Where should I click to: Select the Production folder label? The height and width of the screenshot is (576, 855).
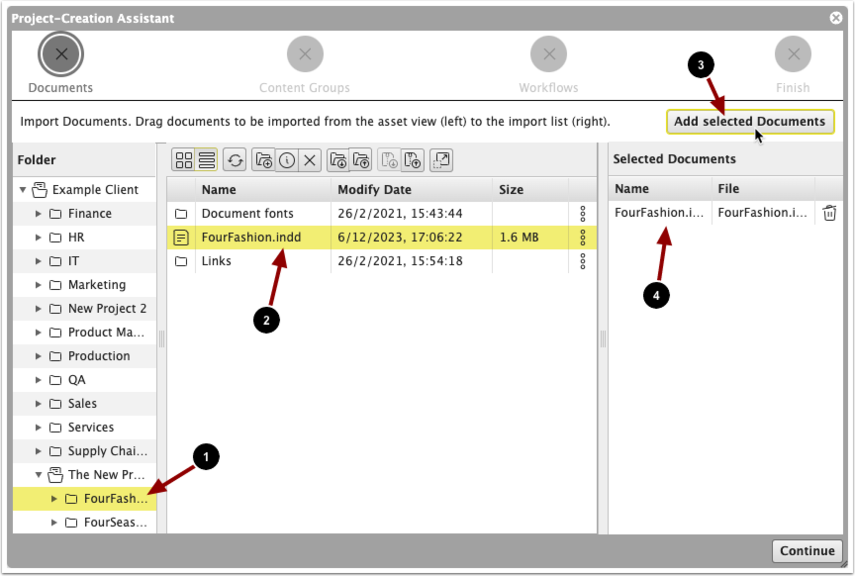click(x=99, y=356)
